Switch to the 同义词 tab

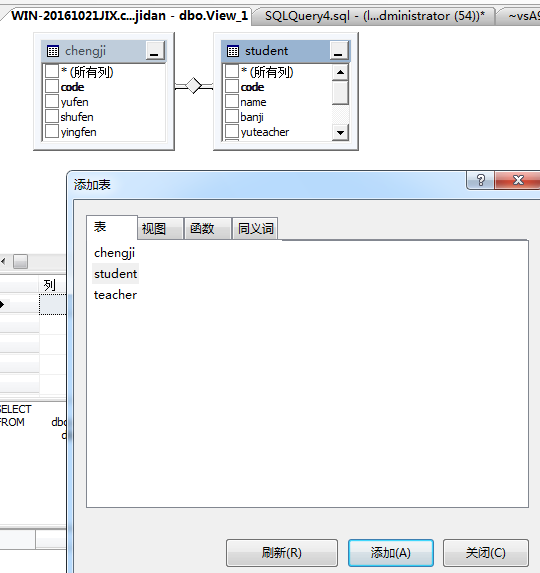[255, 229]
